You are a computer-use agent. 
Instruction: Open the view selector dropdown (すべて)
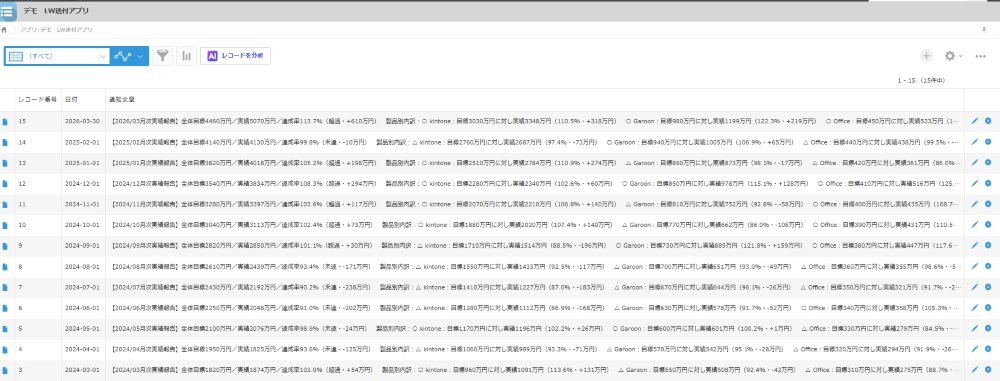coord(57,56)
